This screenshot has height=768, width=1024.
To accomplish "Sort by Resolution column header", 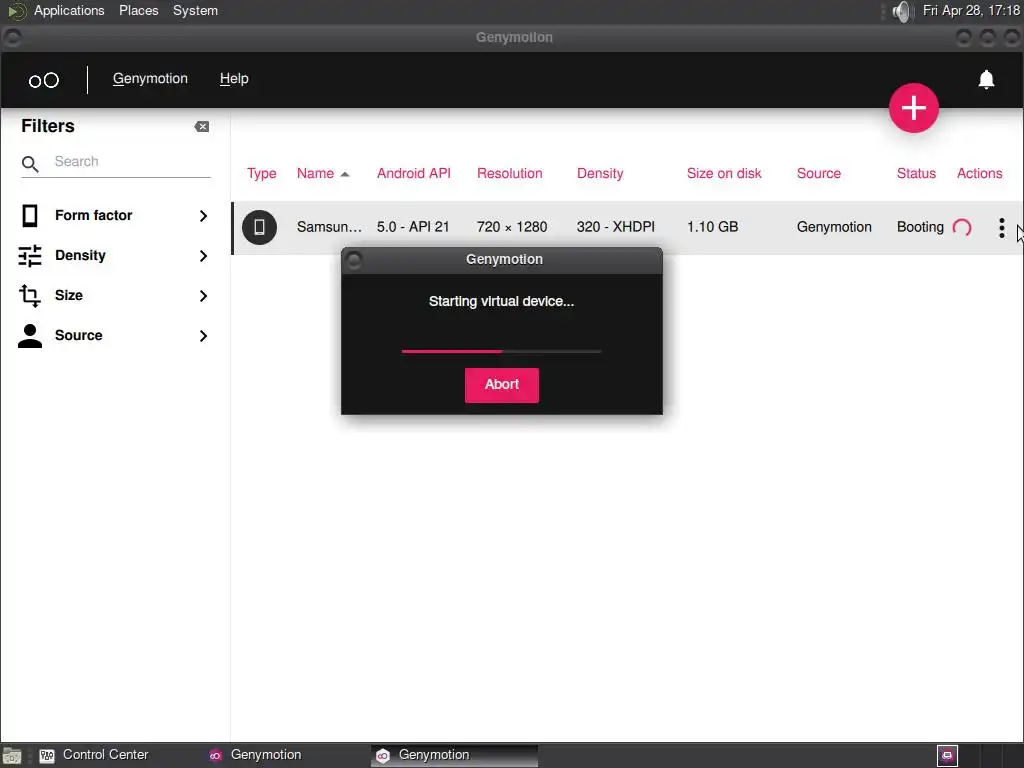I will coord(509,173).
